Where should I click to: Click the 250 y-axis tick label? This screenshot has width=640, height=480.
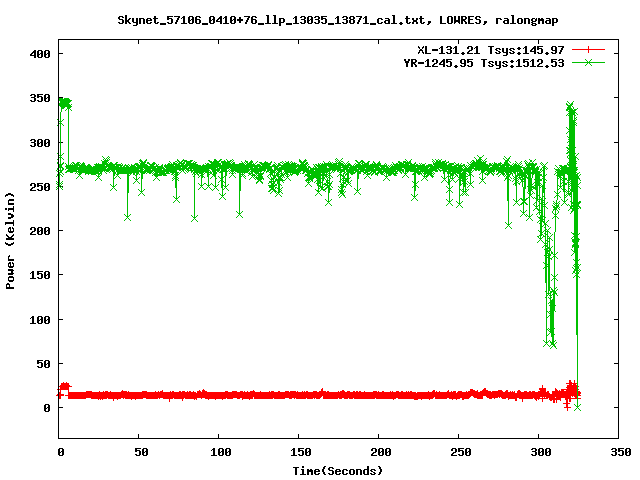coord(40,187)
